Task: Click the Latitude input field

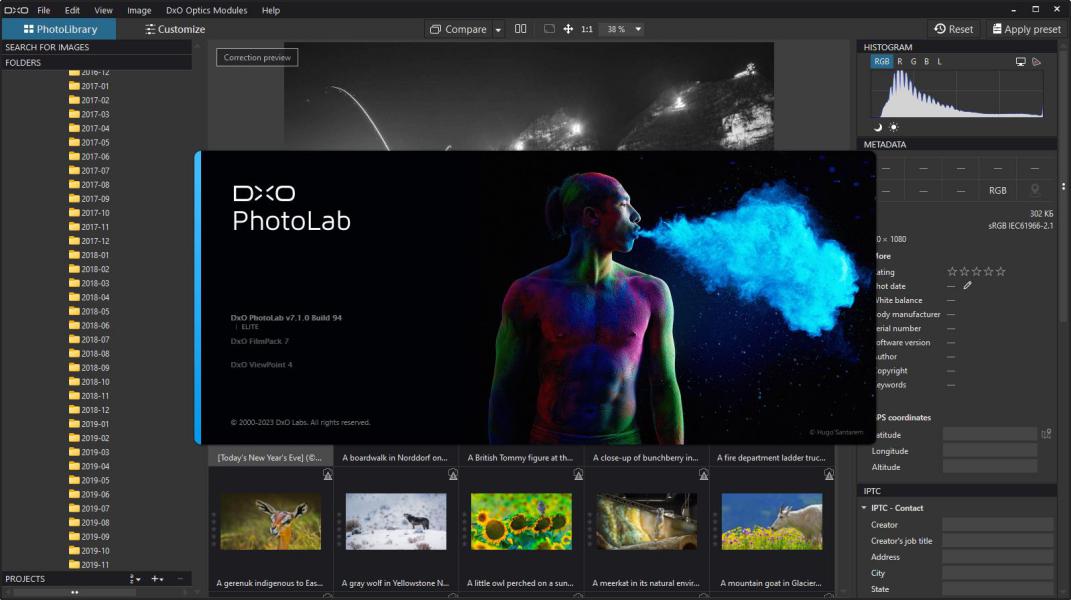Action: 990,434
